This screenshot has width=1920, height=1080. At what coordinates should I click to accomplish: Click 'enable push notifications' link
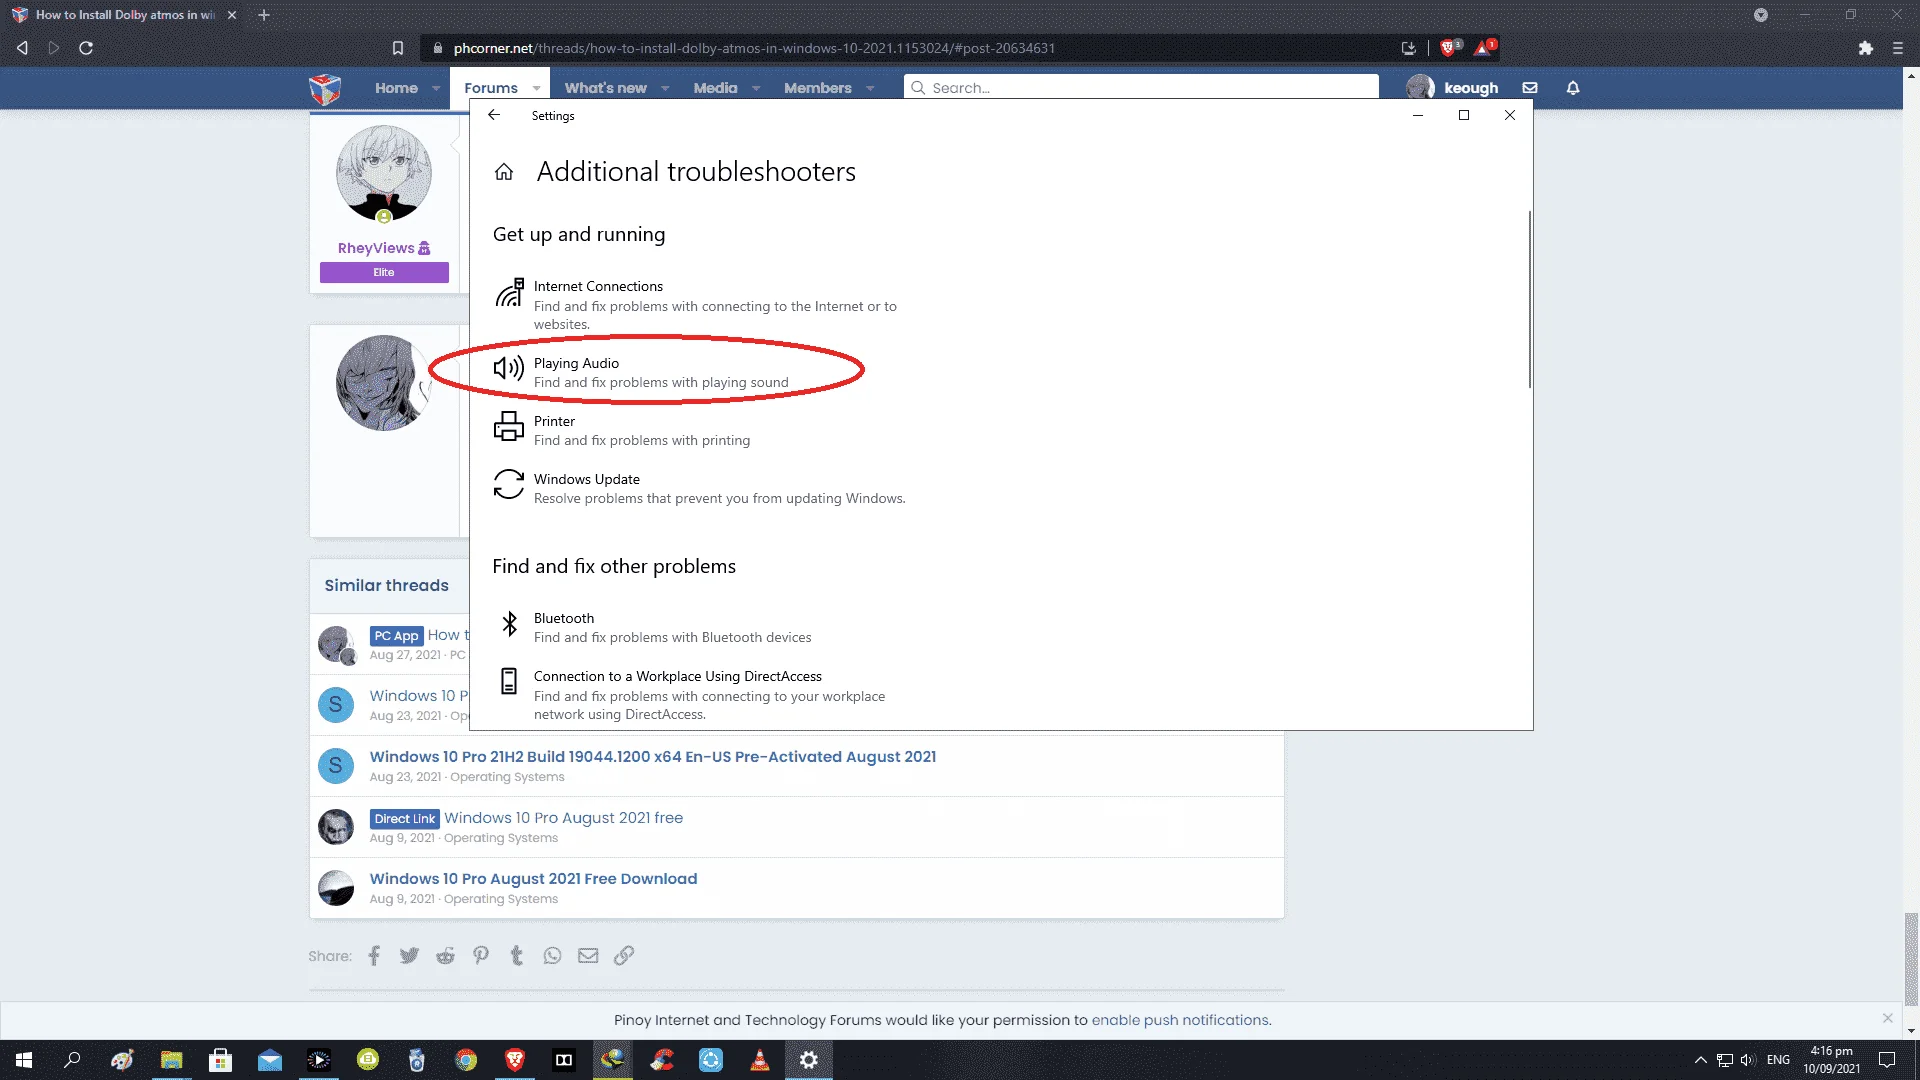tap(1180, 1020)
